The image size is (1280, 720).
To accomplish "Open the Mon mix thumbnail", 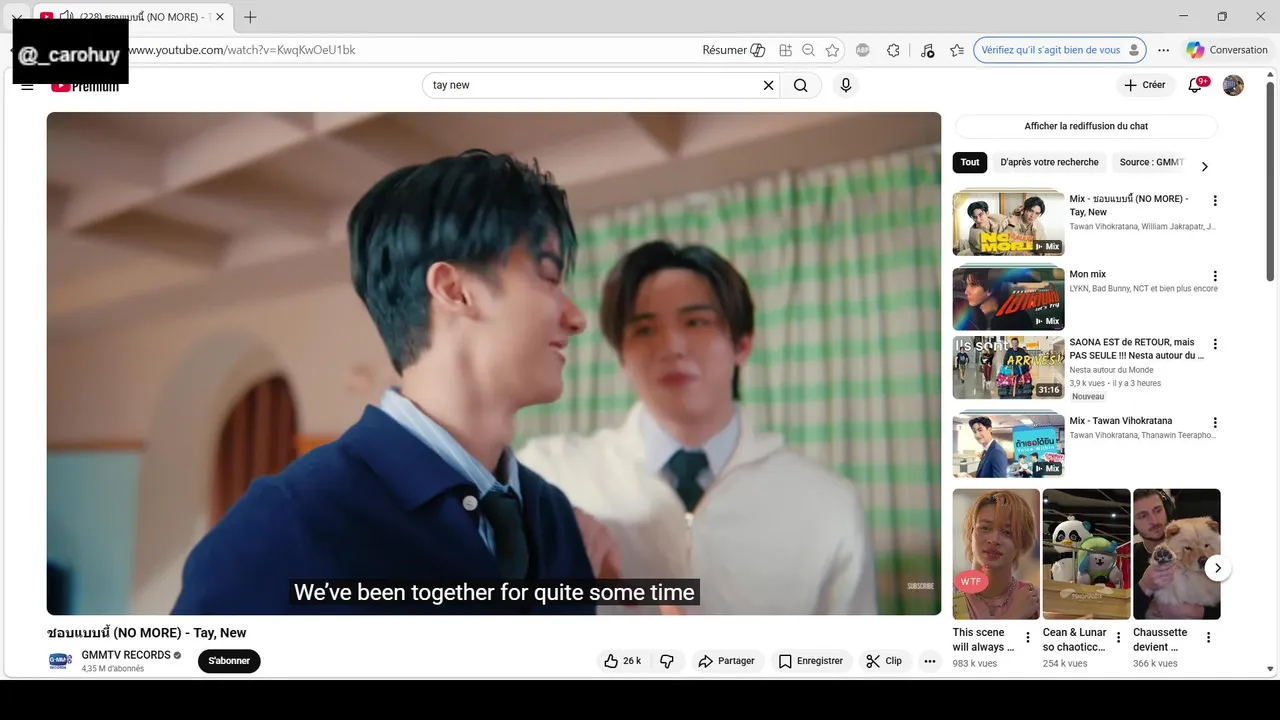I will [1008, 298].
